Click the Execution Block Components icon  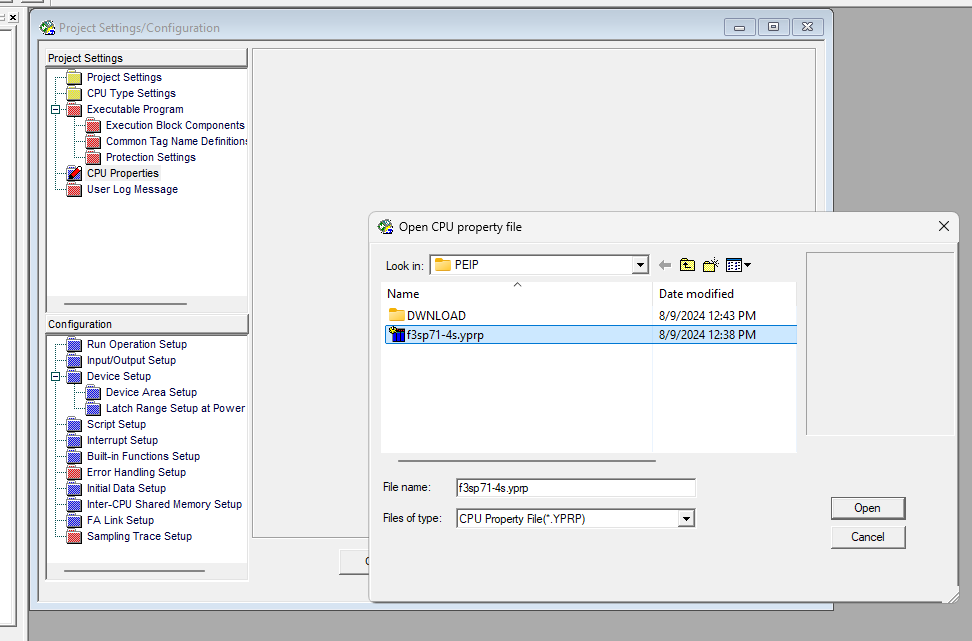tap(93, 126)
